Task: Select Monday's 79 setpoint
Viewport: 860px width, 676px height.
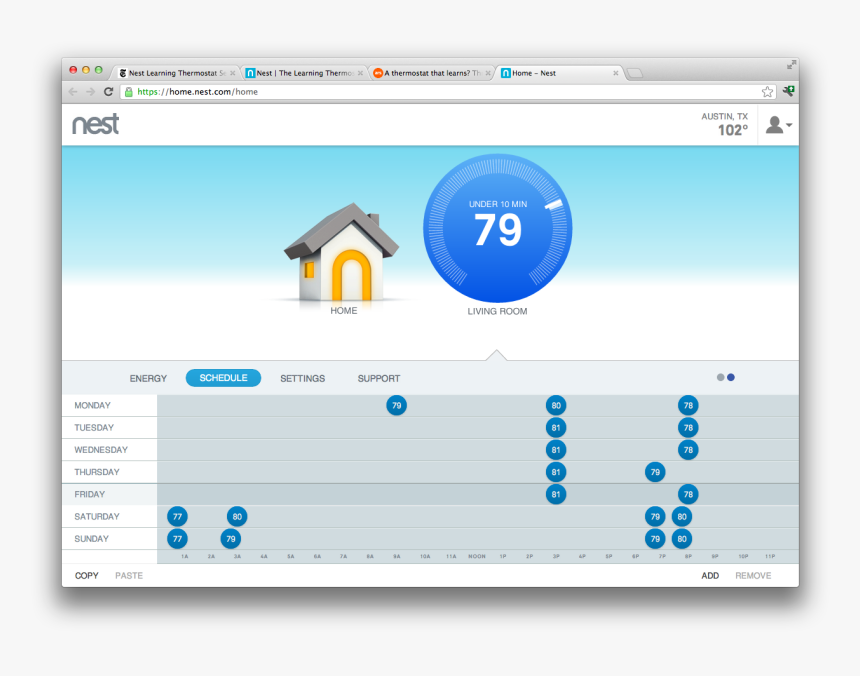Action: pos(397,406)
